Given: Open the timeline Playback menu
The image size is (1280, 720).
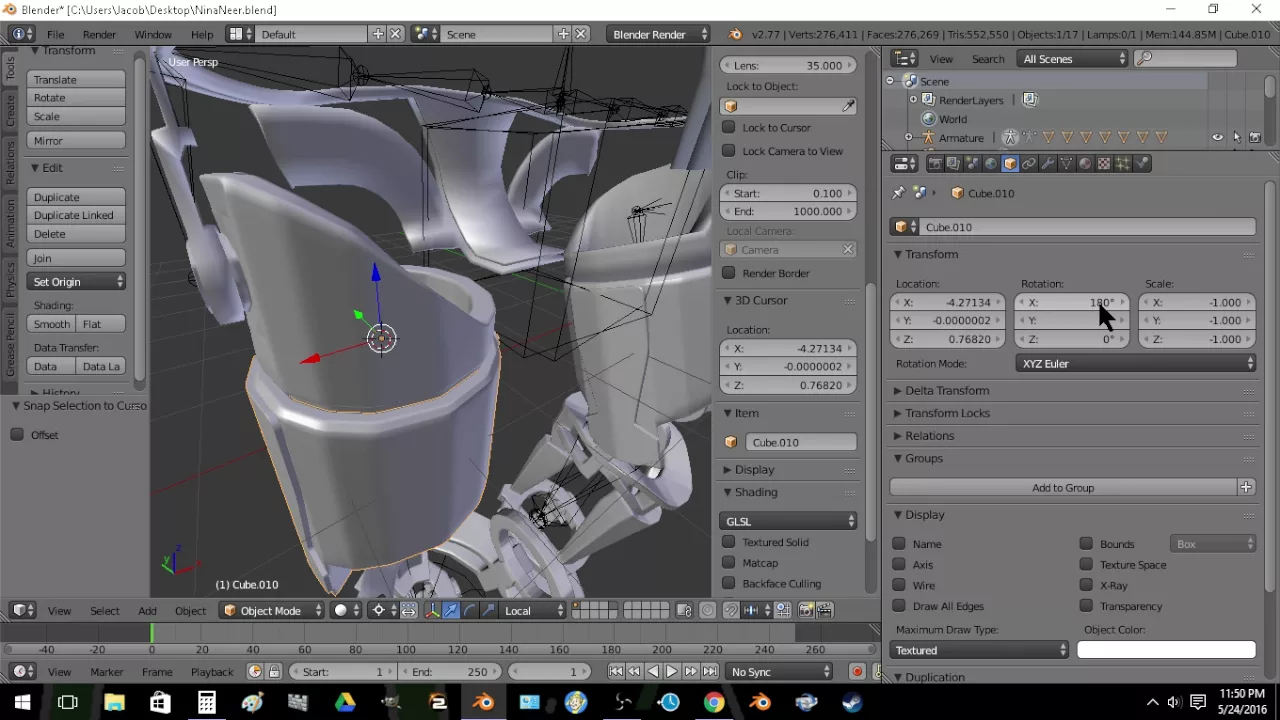Looking at the screenshot, I should coord(212,672).
